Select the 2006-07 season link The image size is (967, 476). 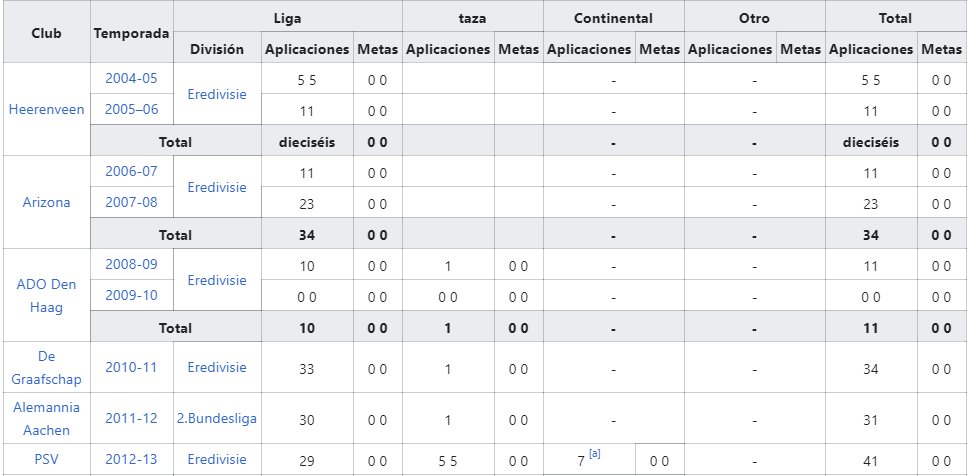click(x=131, y=171)
